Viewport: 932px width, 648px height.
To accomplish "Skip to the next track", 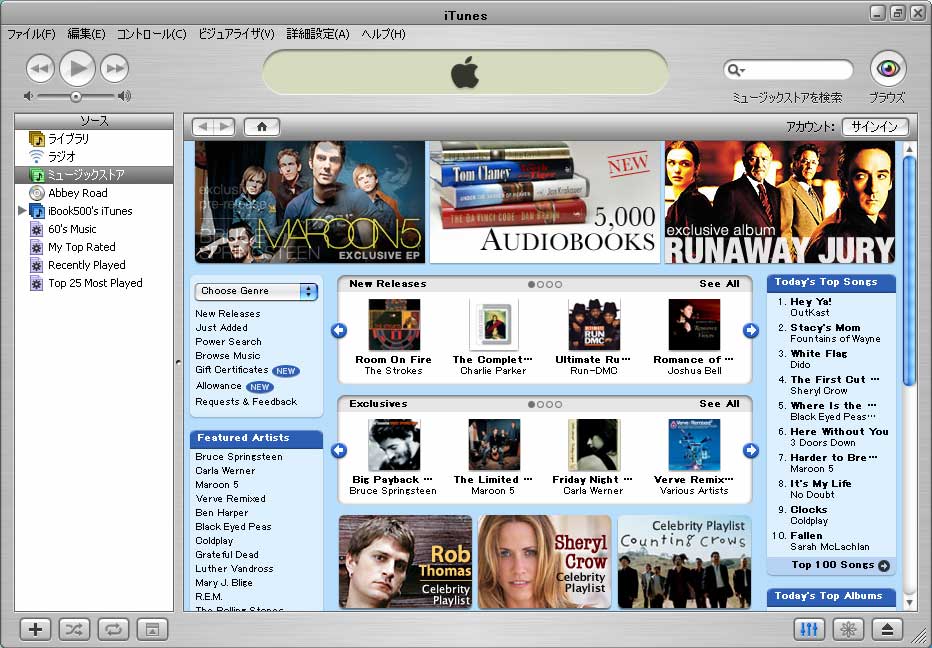I will (x=115, y=68).
